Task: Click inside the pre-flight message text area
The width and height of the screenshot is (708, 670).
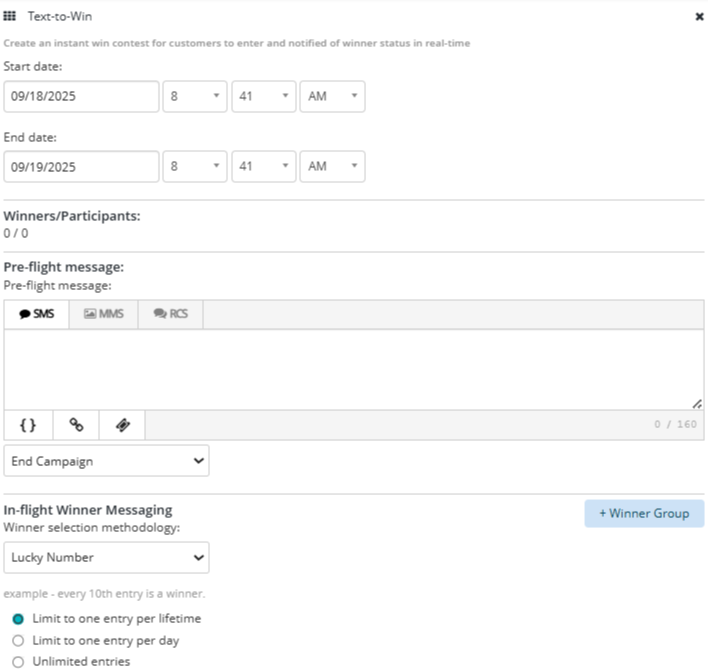Action: click(x=353, y=369)
